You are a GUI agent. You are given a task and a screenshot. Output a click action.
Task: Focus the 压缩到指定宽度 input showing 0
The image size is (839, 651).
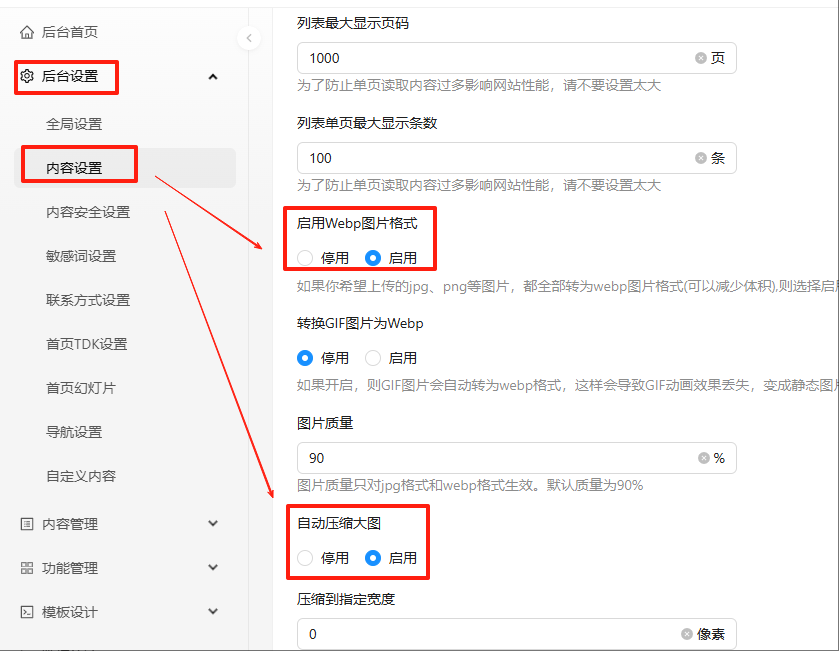point(517,634)
